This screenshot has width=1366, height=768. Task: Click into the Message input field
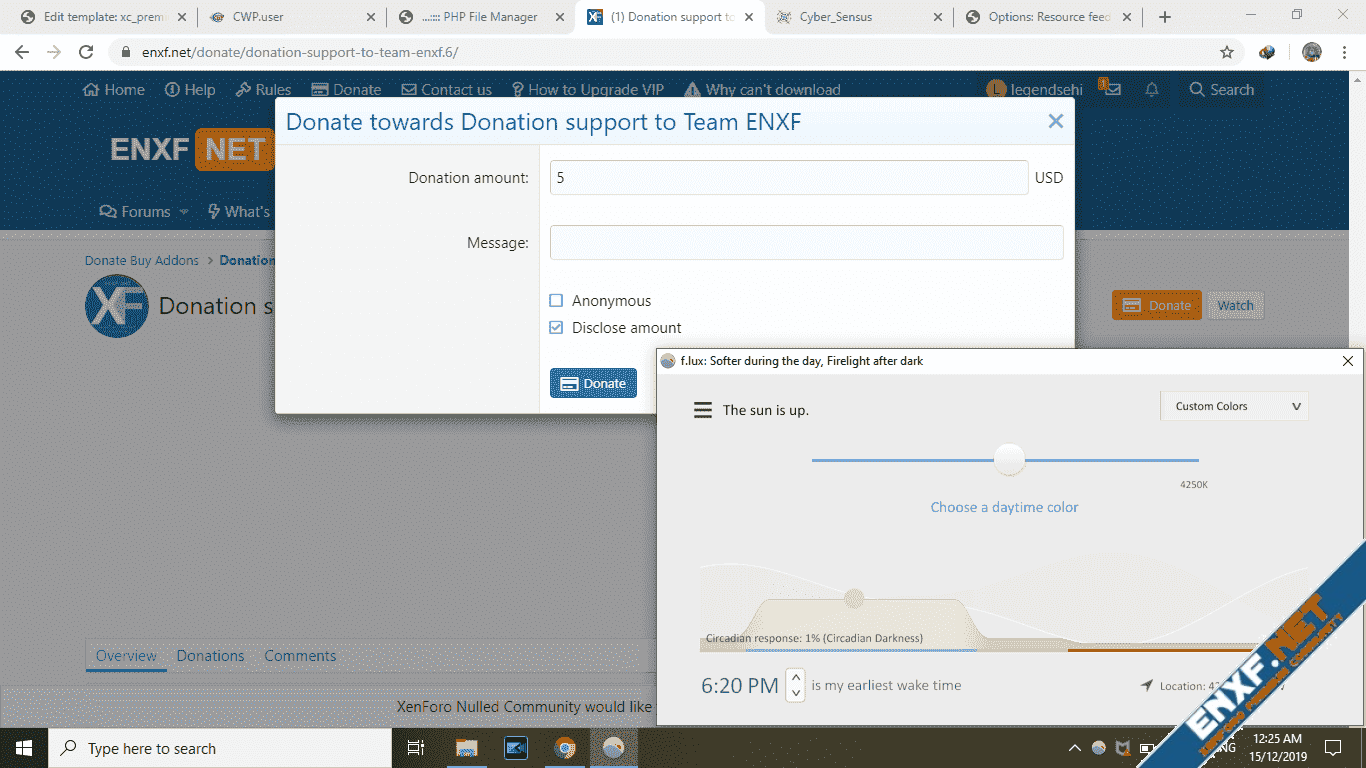pyautogui.click(x=806, y=242)
